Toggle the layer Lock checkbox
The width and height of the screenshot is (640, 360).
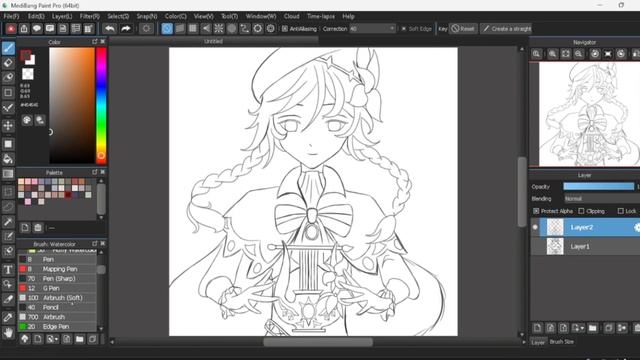620,211
